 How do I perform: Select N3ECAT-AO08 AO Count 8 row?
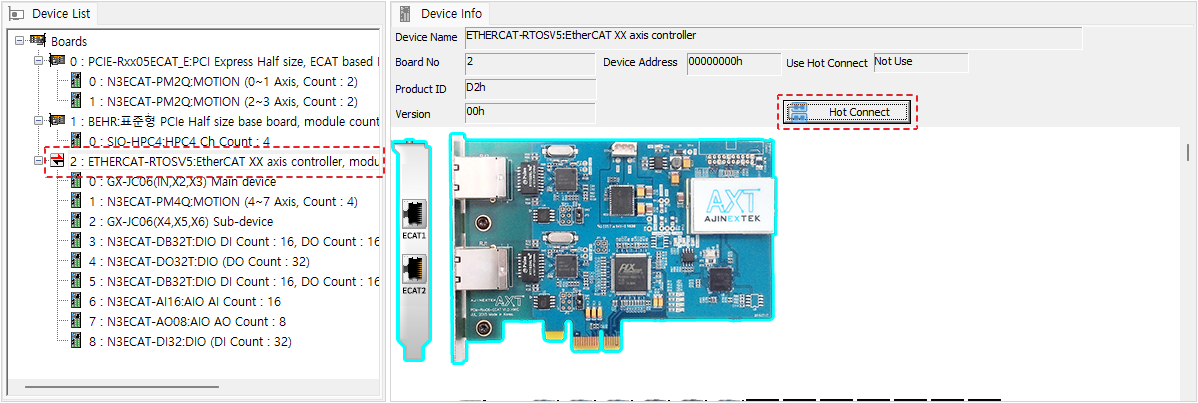(187, 322)
